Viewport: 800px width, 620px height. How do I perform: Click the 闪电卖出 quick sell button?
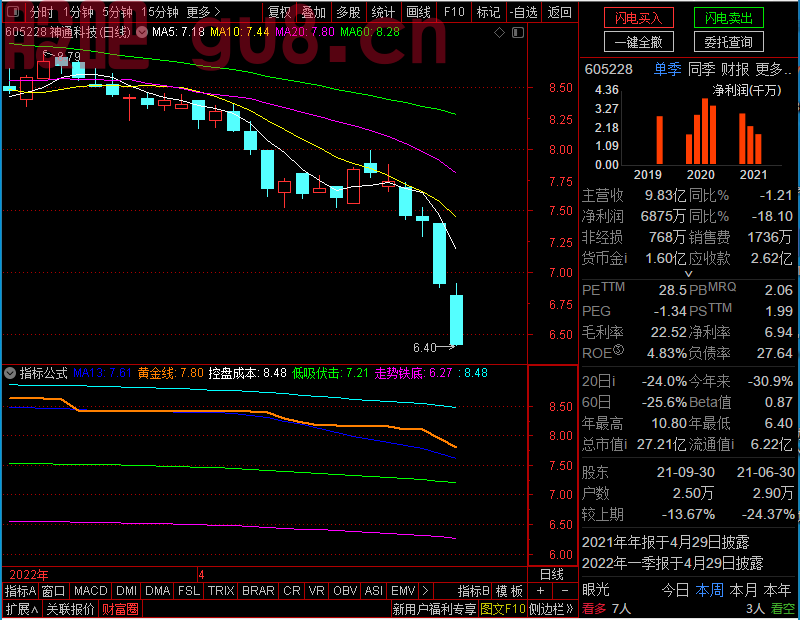(729, 18)
